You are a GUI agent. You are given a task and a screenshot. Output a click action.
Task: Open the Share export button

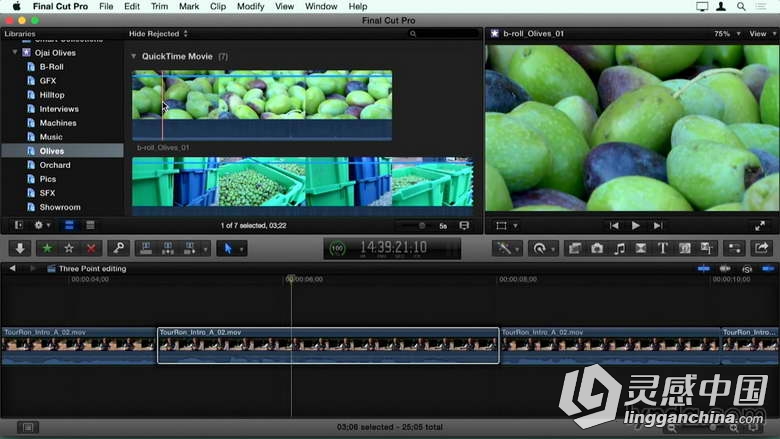(x=761, y=248)
